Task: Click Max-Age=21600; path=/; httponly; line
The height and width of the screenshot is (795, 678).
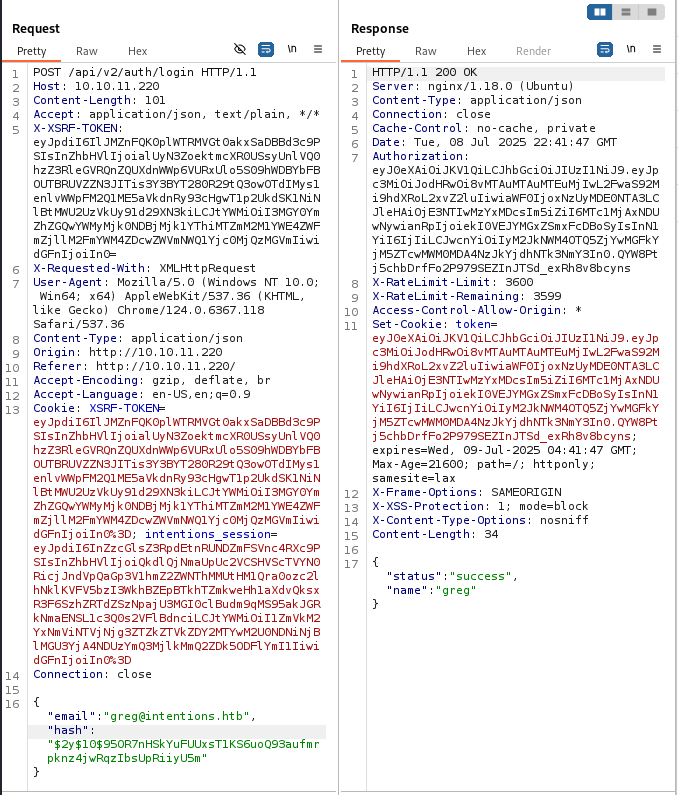Action: [x=483, y=464]
